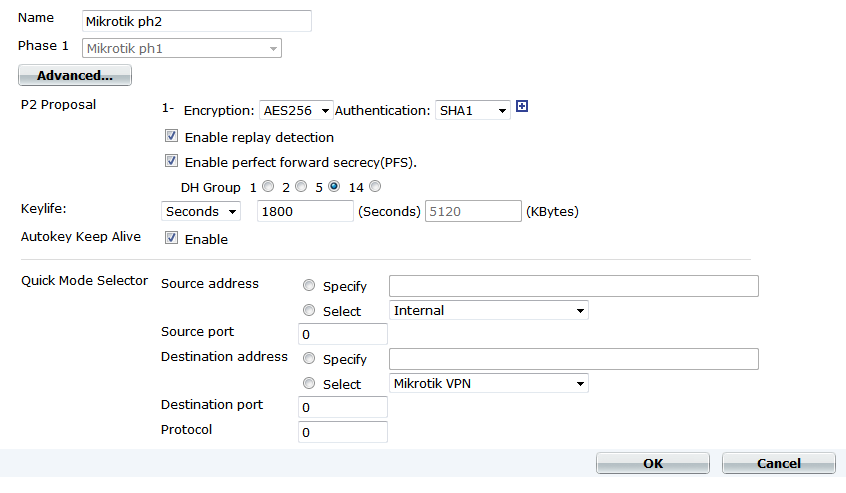Expand the Keylife Seconds unit dropdown

pos(201,211)
